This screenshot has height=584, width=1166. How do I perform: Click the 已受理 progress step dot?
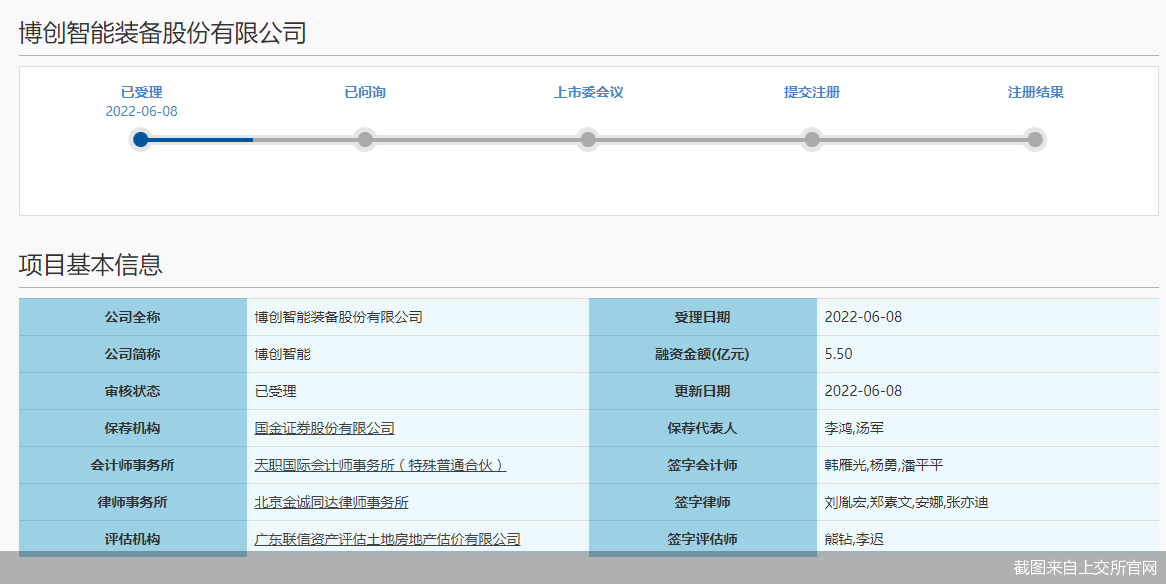click(x=141, y=139)
